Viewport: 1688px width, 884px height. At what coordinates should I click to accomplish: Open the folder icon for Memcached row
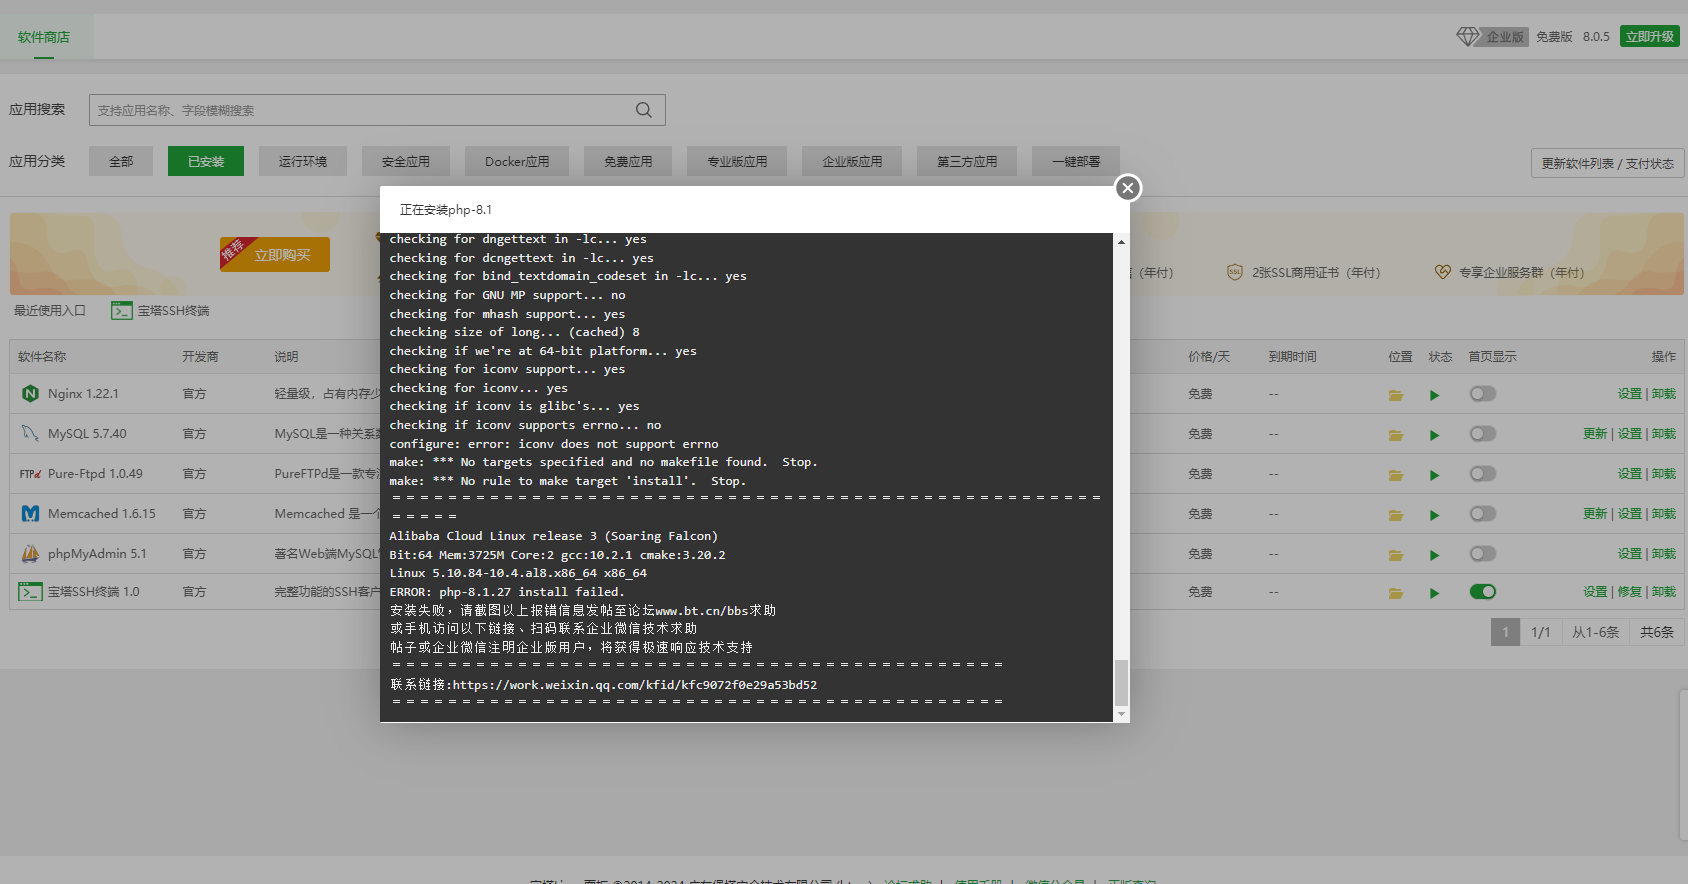(x=1396, y=515)
